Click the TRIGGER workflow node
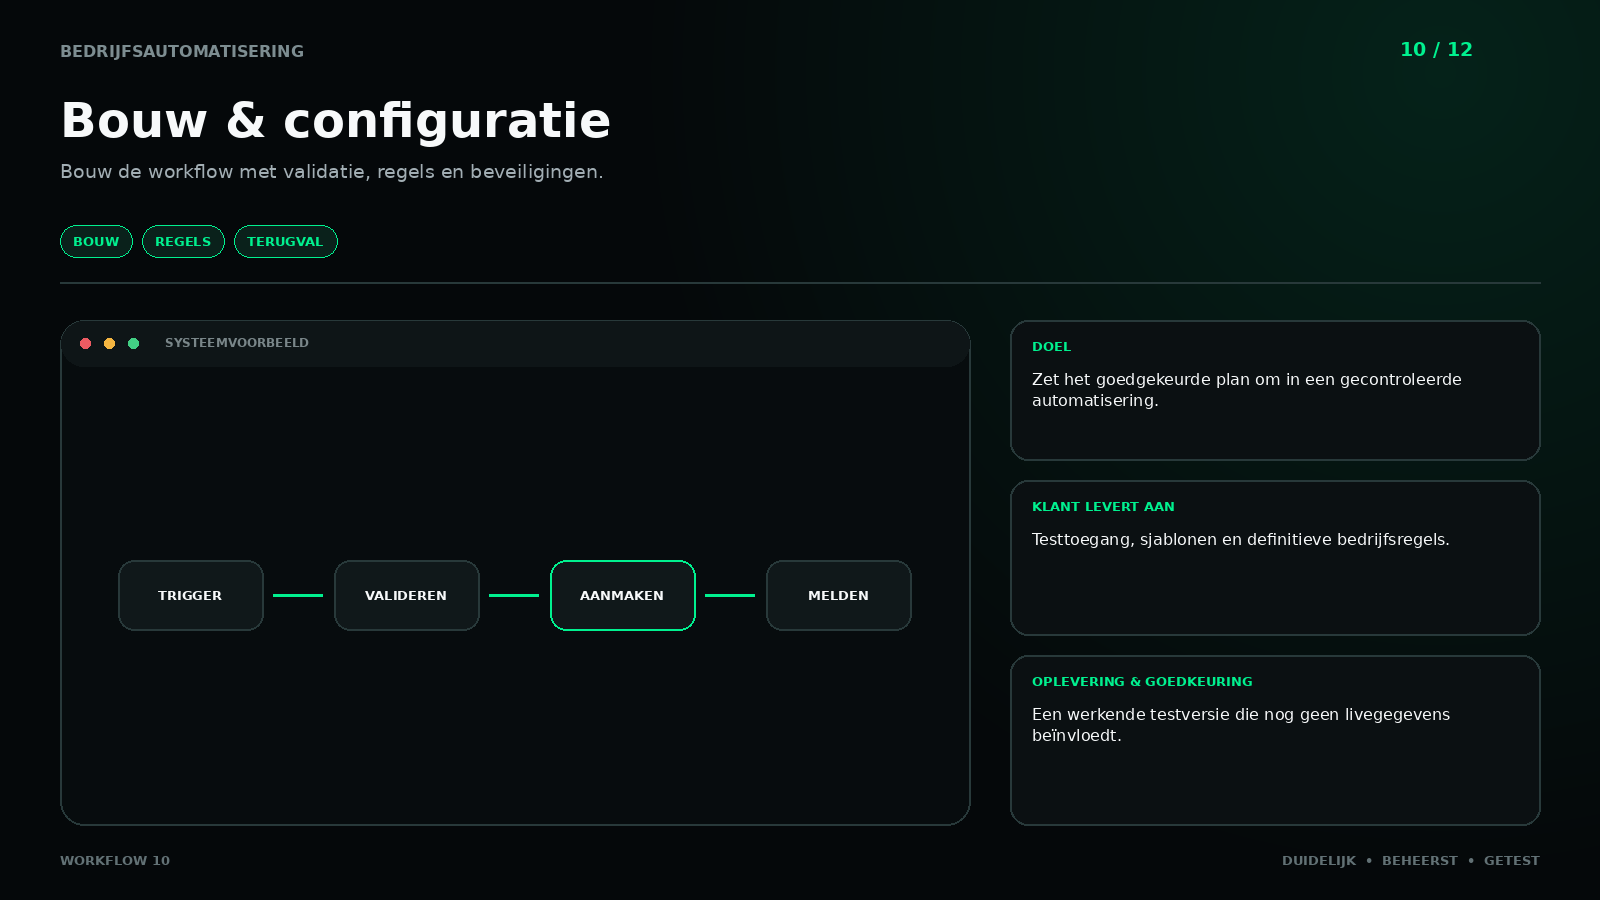 click(x=191, y=595)
